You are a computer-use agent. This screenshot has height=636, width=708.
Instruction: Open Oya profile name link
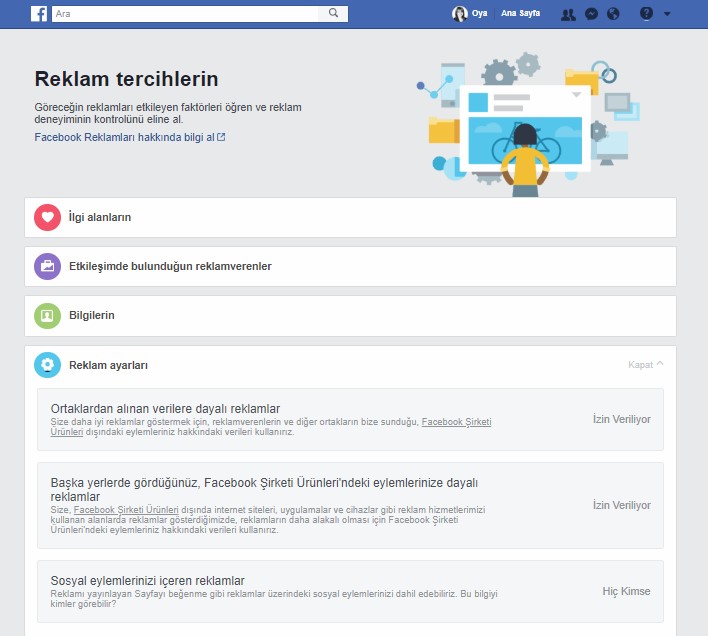click(x=480, y=14)
